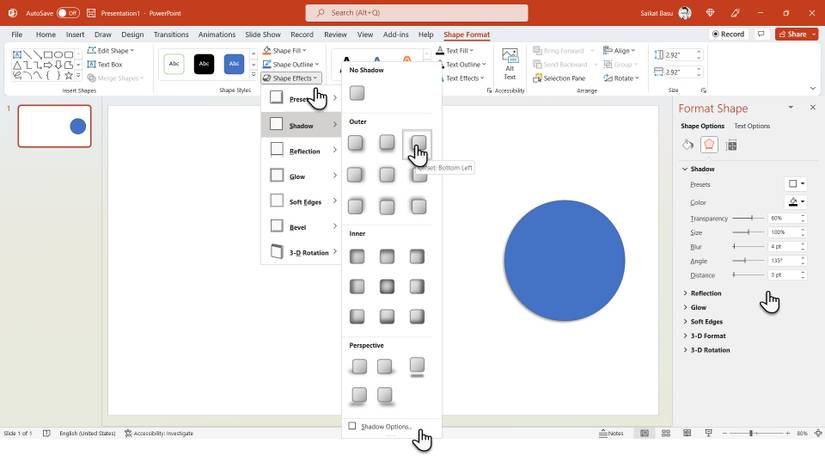Expand the 3-D Rotation section in pane
The width and height of the screenshot is (825, 457).
click(707, 350)
